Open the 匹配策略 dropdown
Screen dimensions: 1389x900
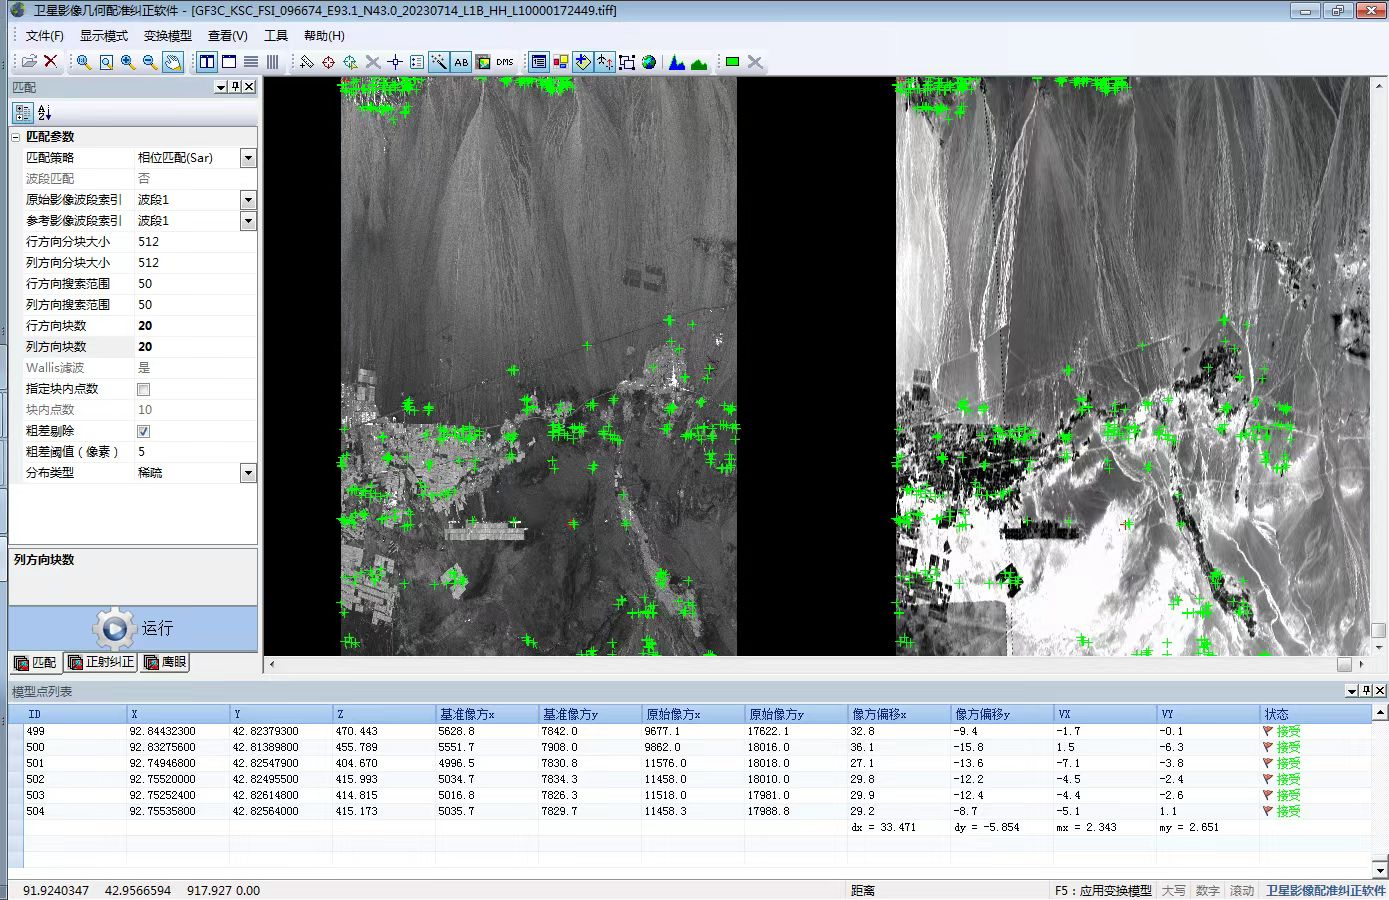[x=248, y=158]
